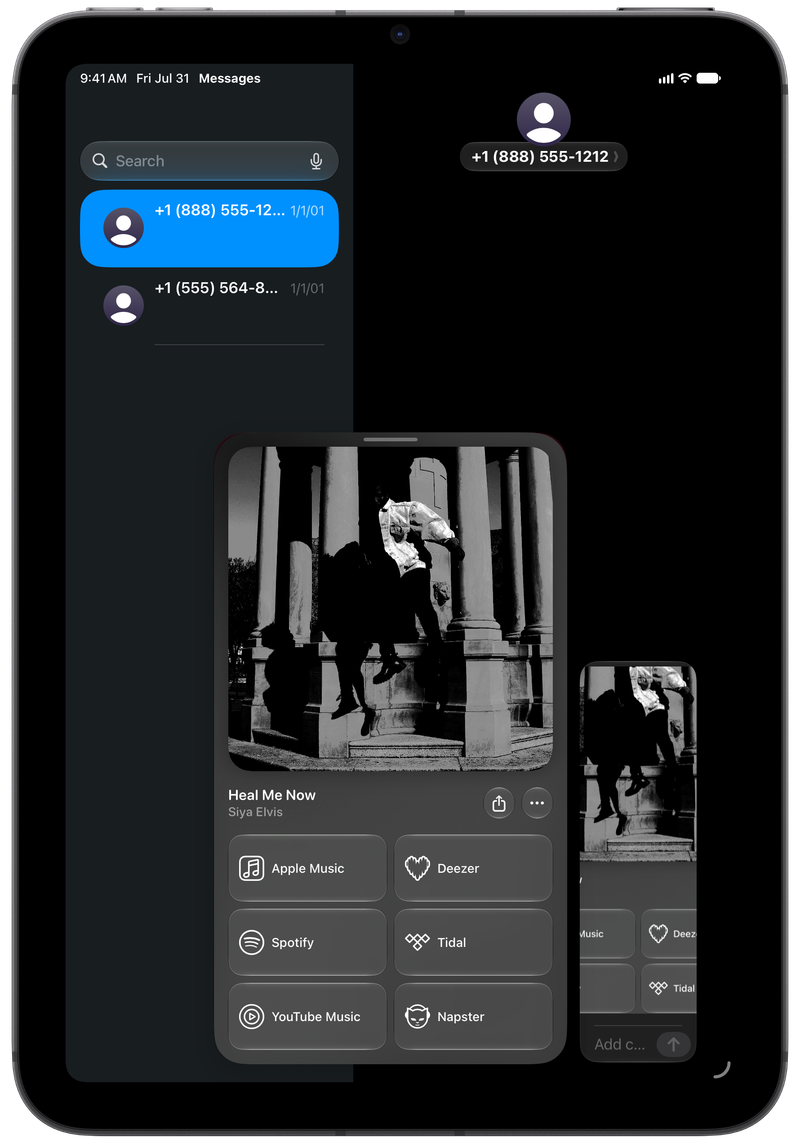The height and width of the screenshot is (1146, 800).
Task: Open conversation with +1 (555) 564-8...
Action: [x=209, y=305]
